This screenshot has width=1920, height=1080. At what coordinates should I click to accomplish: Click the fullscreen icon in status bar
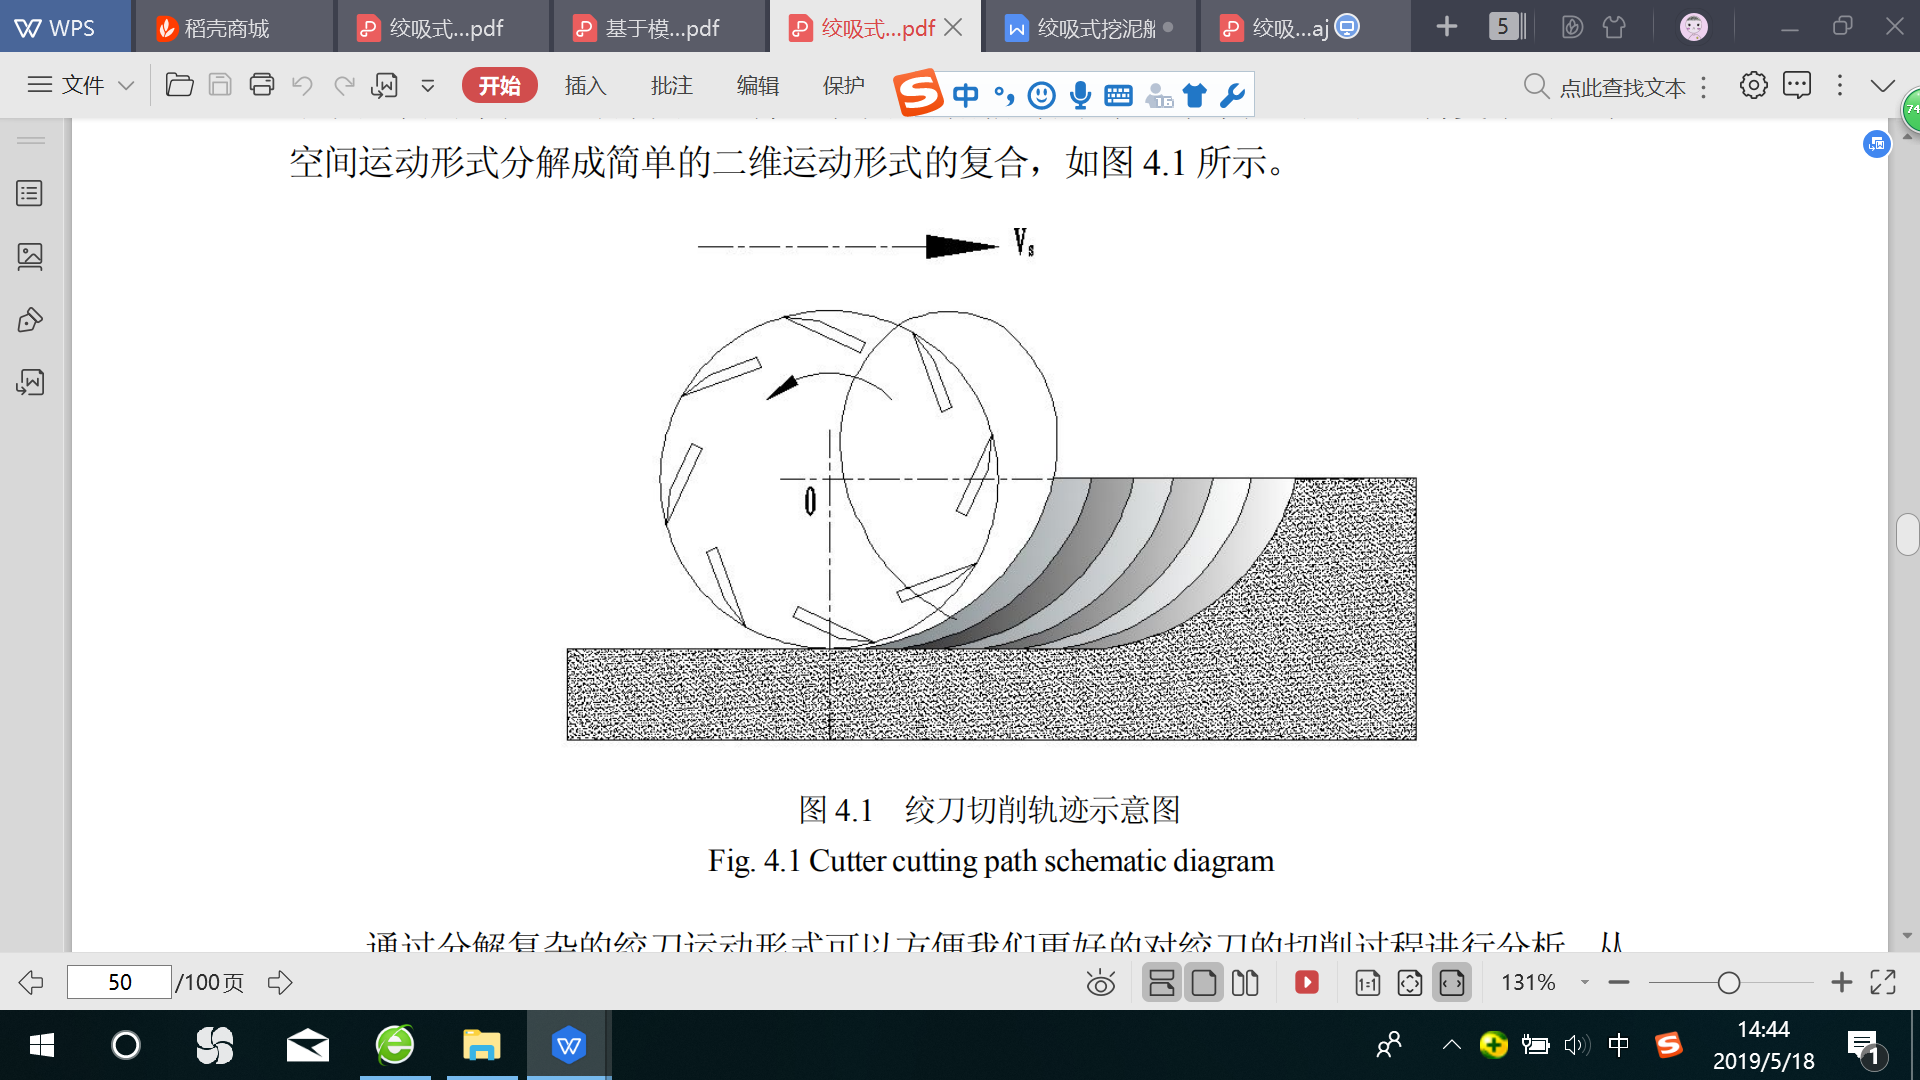[1883, 982]
